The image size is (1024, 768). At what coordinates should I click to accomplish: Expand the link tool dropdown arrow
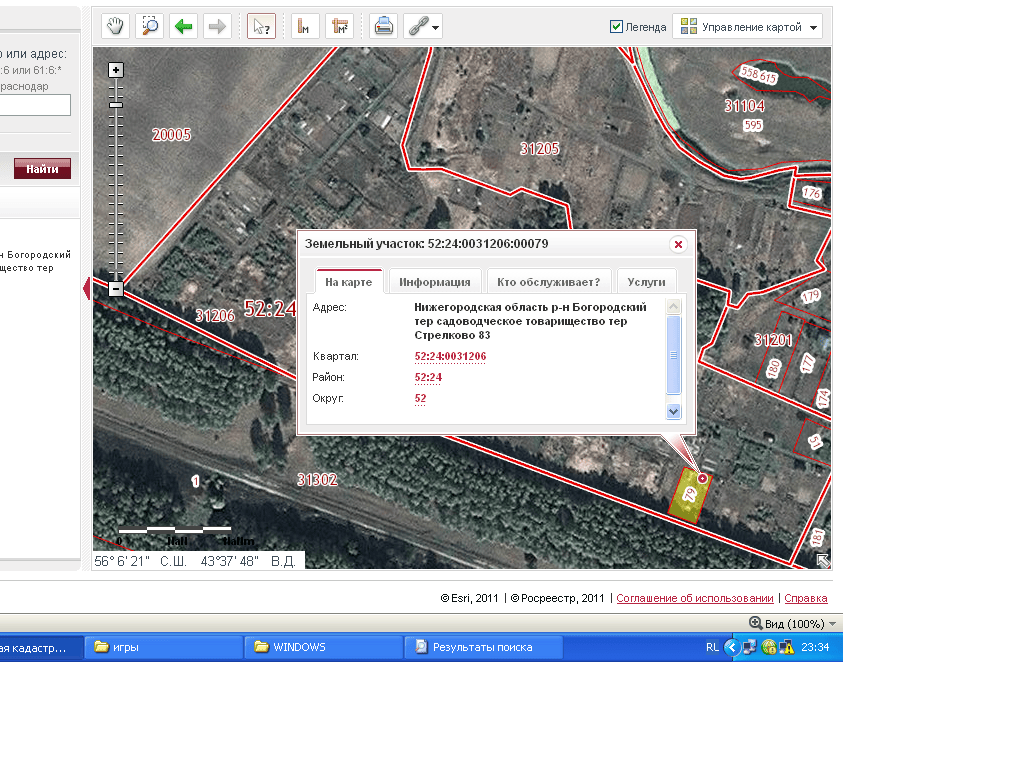click(x=435, y=27)
